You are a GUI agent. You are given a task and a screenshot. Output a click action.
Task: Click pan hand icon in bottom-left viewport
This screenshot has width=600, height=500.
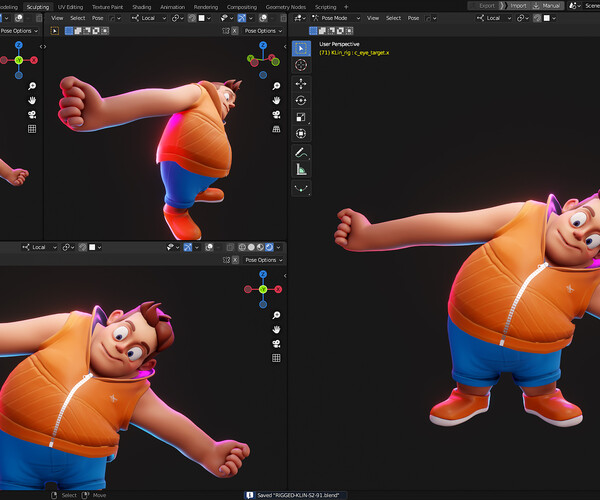276,329
